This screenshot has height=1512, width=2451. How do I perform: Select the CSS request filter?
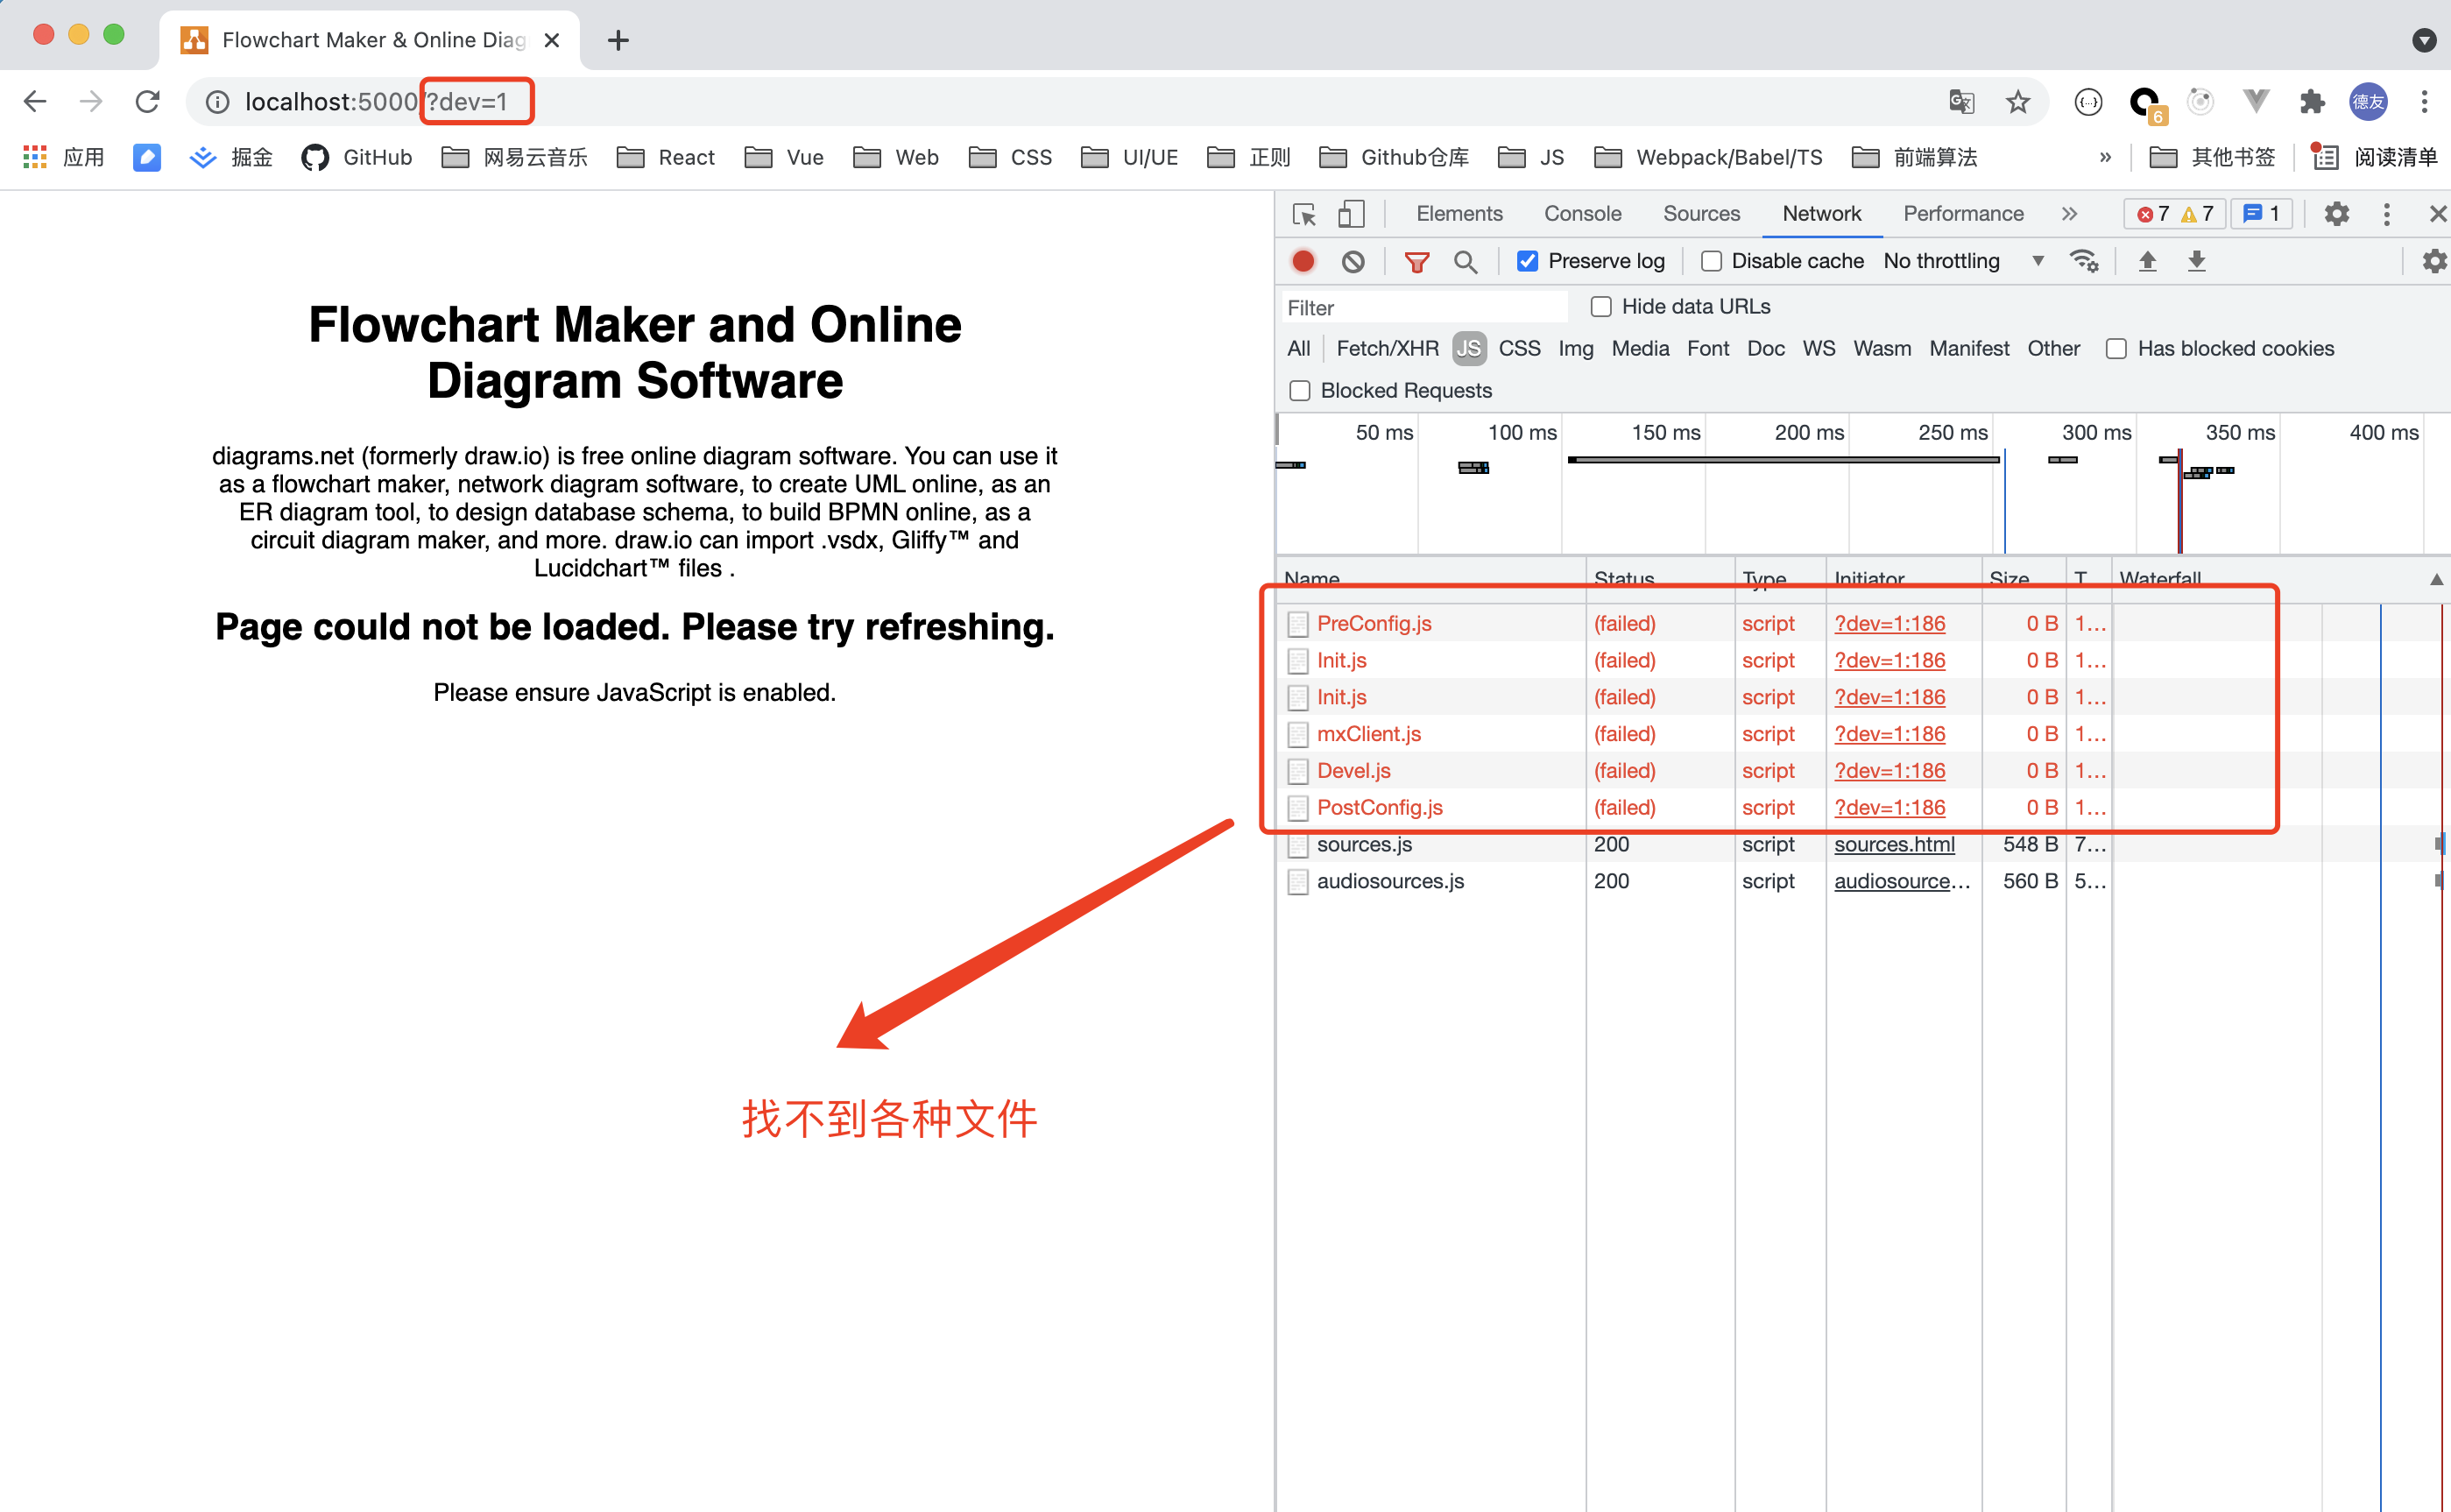click(1519, 349)
